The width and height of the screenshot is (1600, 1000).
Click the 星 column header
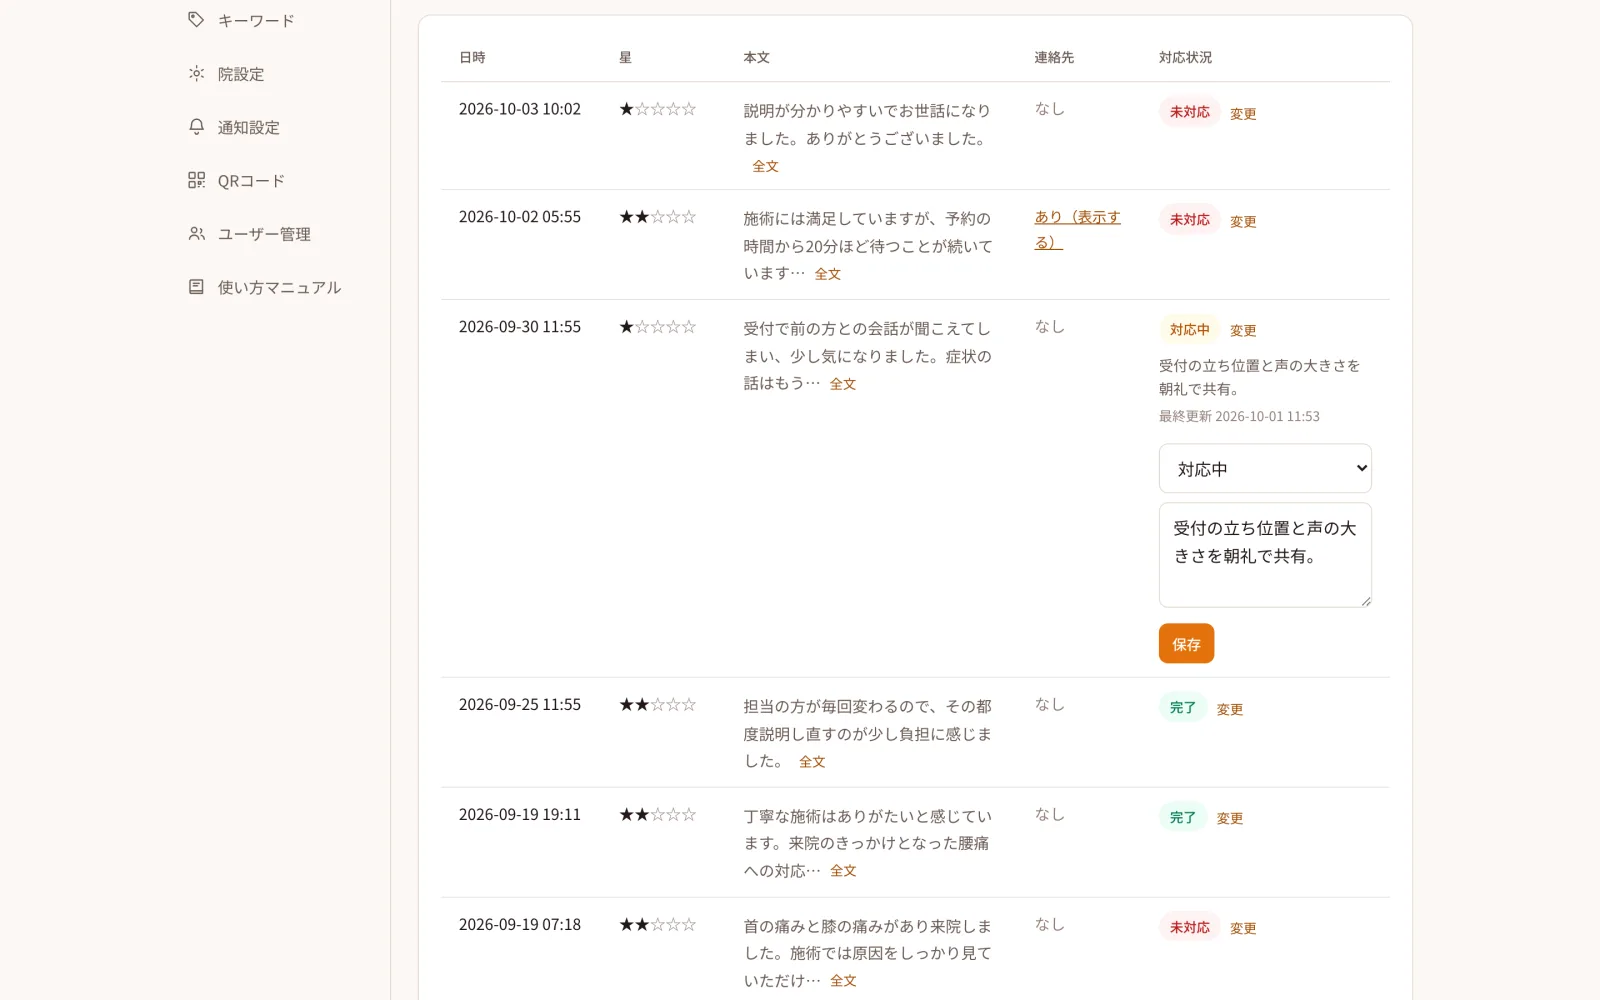(625, 58)
